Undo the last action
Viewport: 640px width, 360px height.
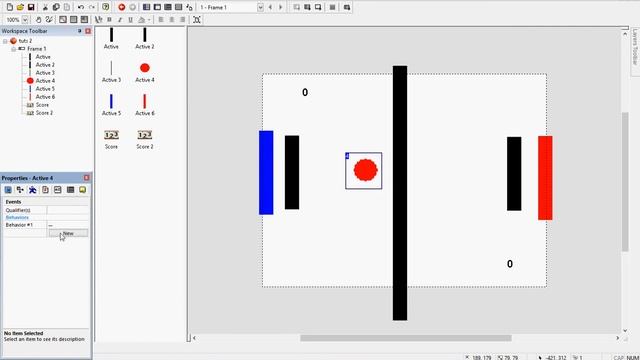pyautogui.click(x=81, y=7)
